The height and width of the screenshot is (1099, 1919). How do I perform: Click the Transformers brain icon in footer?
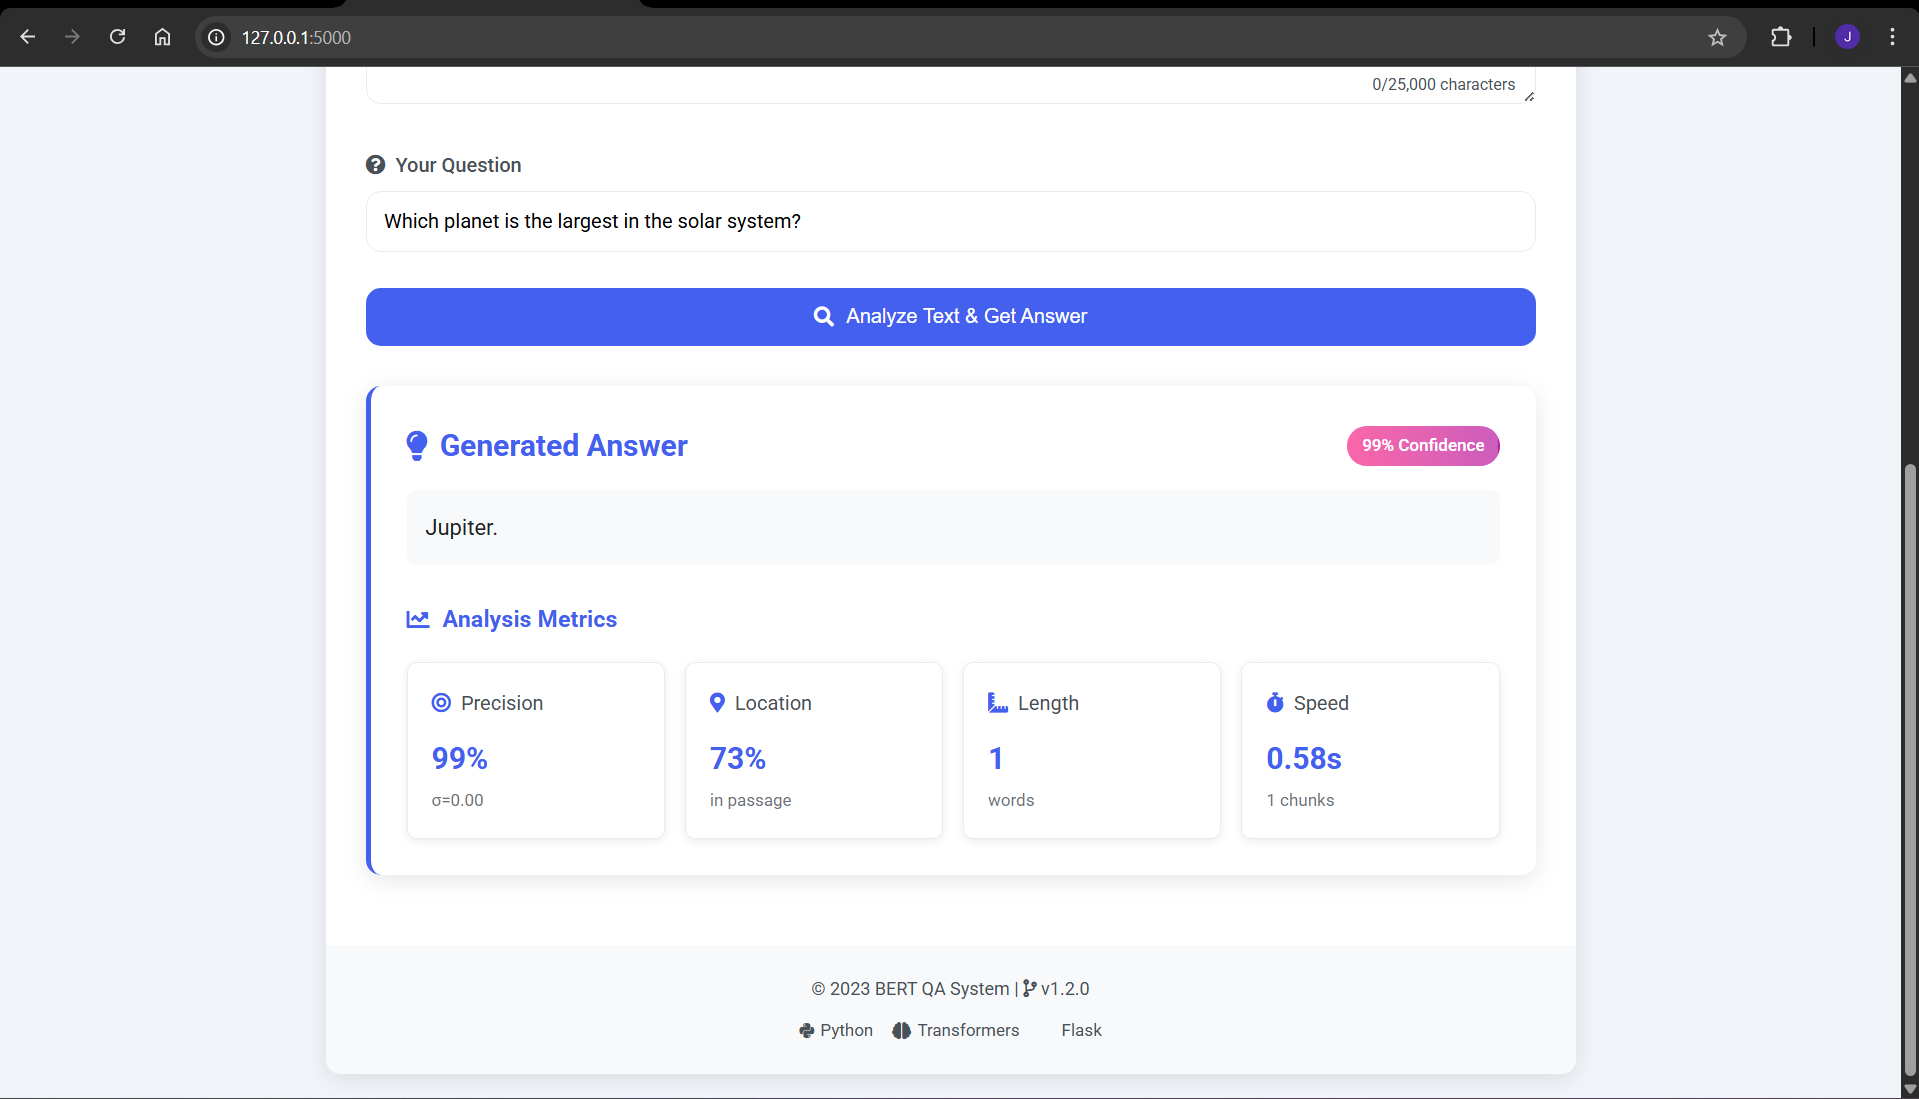click(x=901, y=1031)
